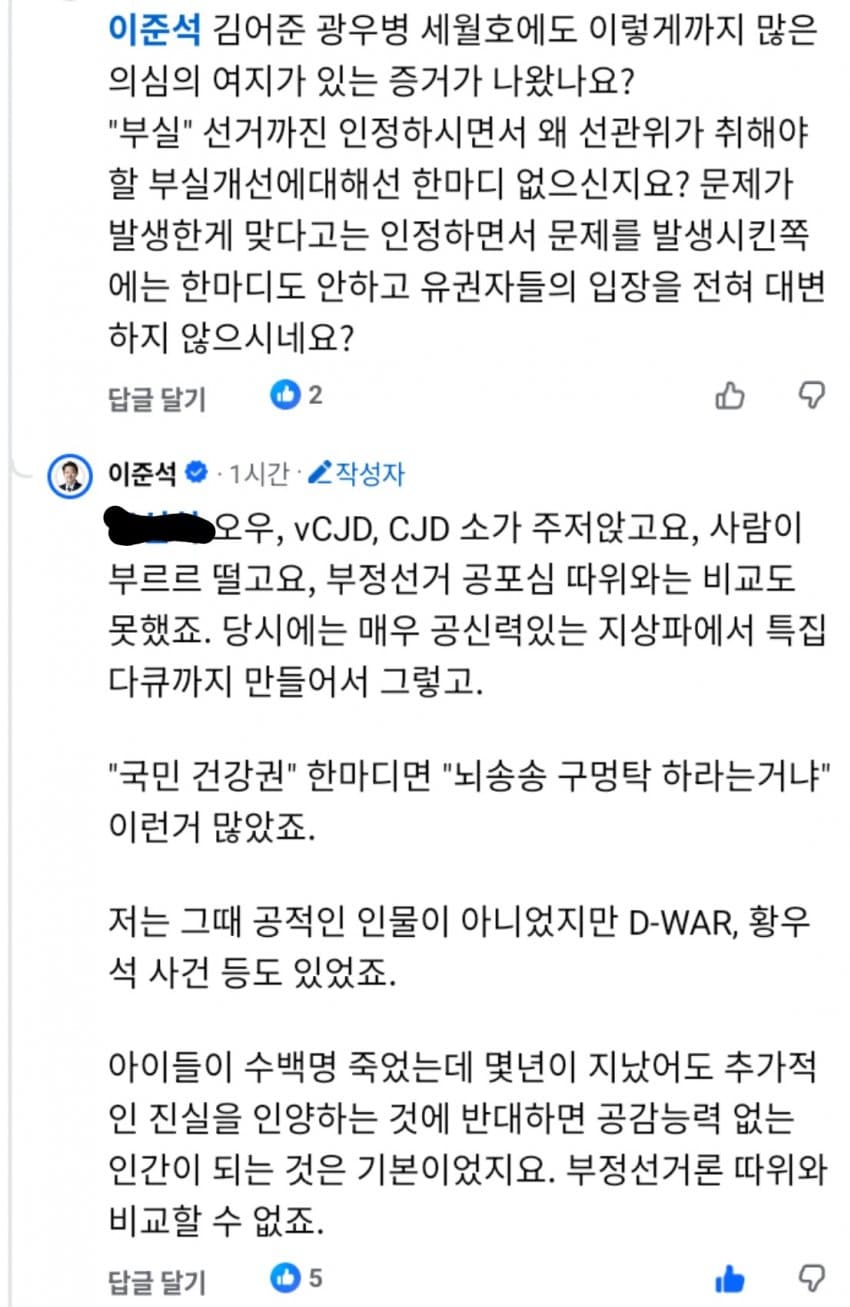Click the 작성자 pencil author badge
Image resolution: width=850 pixels, height=1307 pixels.
point(356,473)
